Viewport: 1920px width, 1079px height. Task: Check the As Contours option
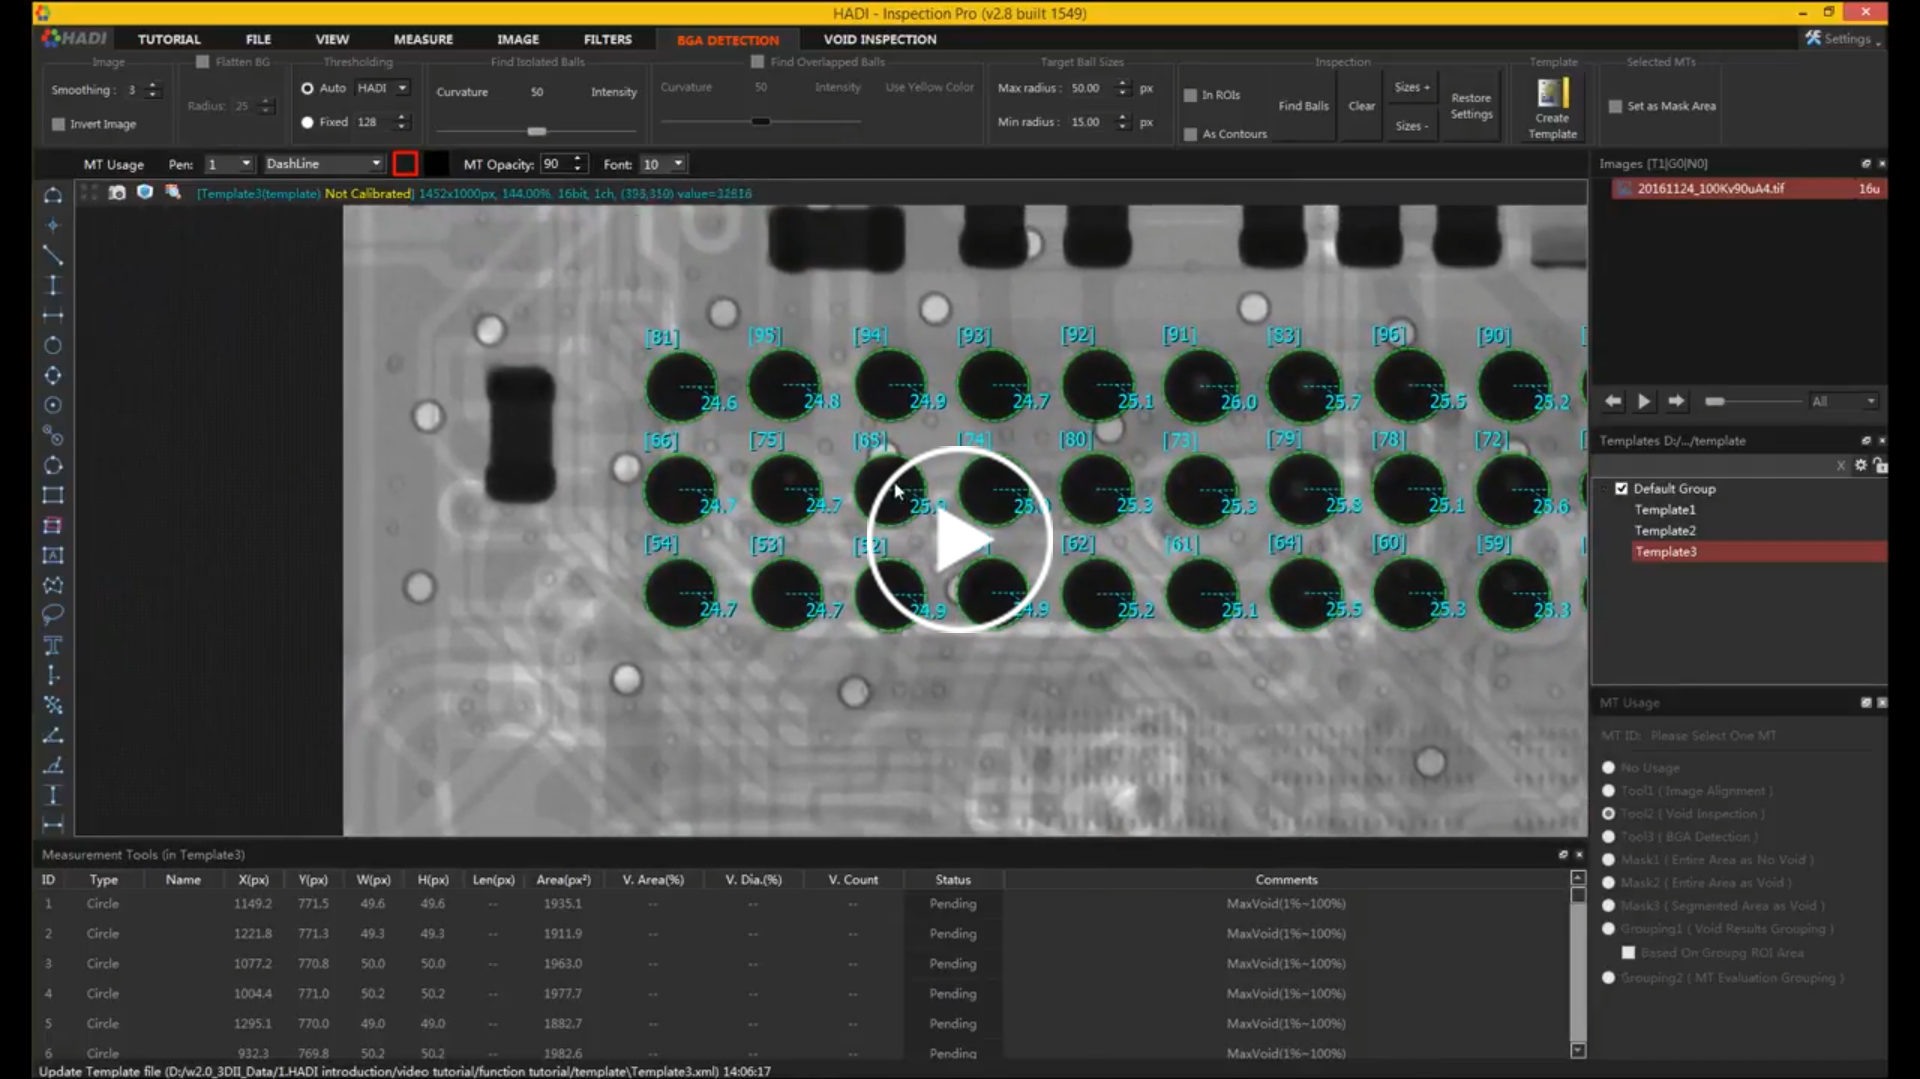1190,134
